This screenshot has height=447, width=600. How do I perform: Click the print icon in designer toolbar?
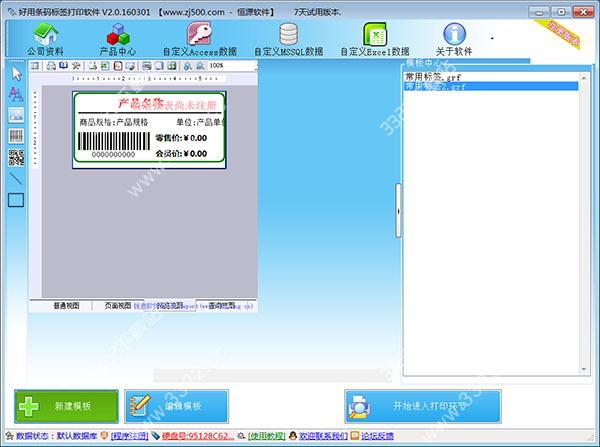51,66
